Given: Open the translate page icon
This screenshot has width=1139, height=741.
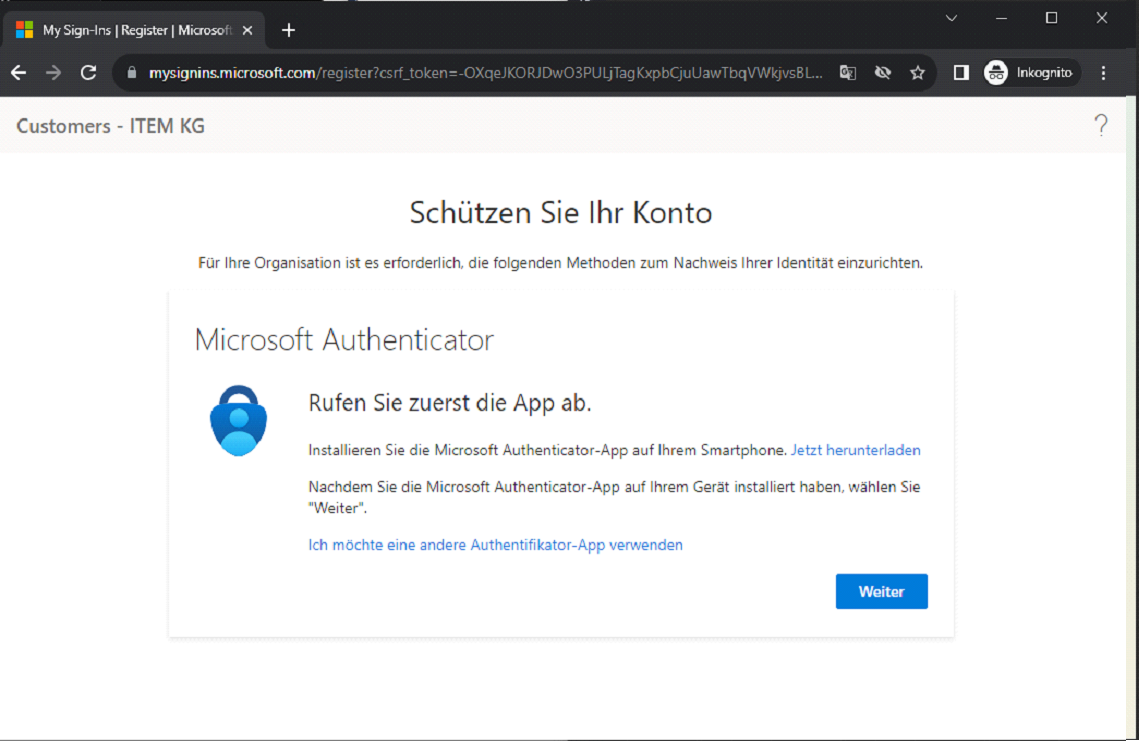Looking at the screenshot, I should pos(848,73).
